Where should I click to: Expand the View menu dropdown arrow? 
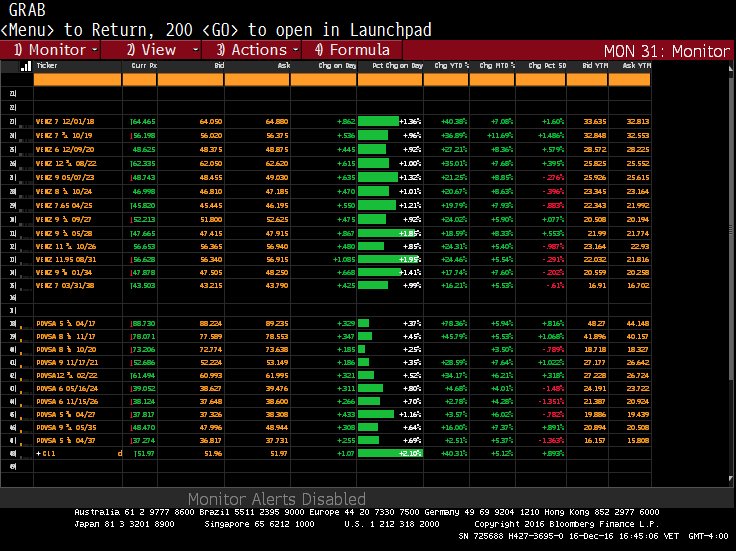click(195, 49)
